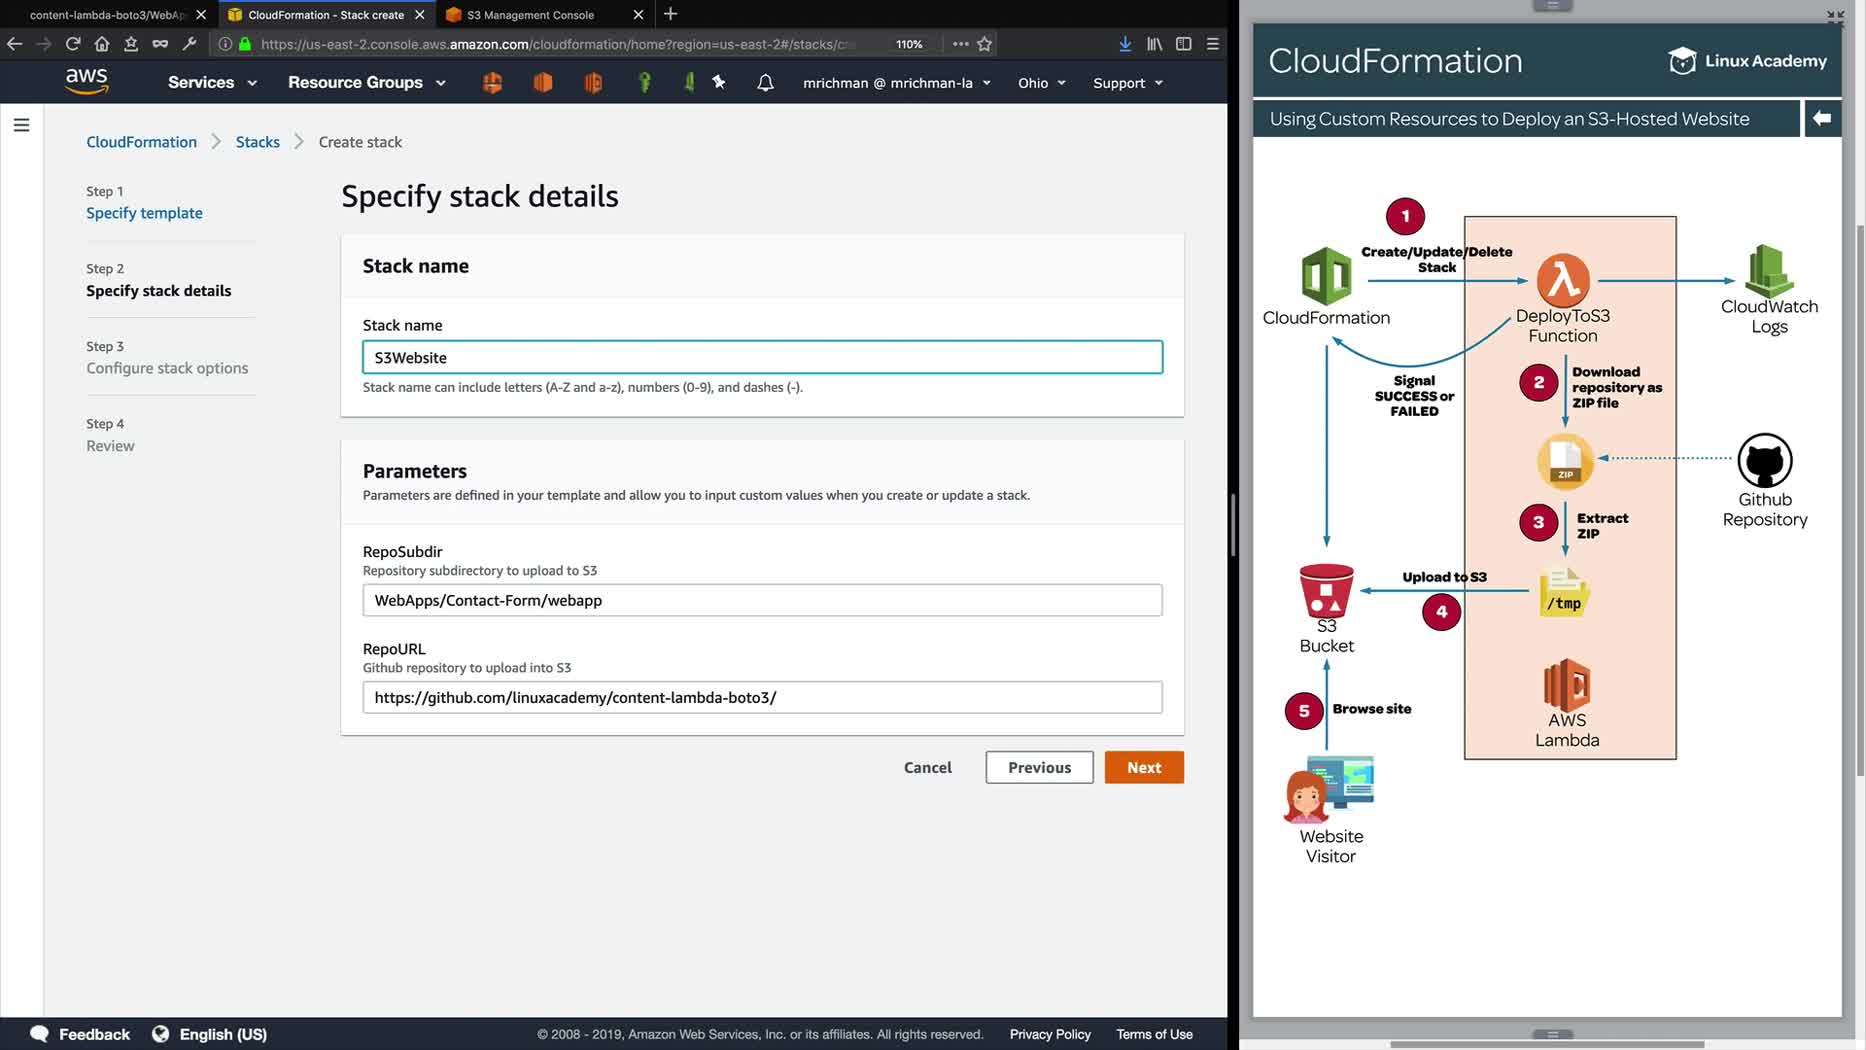The width and height of the screenshot is (1866, 1050).
Task: Click the Previous button
Action: [1039, 767]
